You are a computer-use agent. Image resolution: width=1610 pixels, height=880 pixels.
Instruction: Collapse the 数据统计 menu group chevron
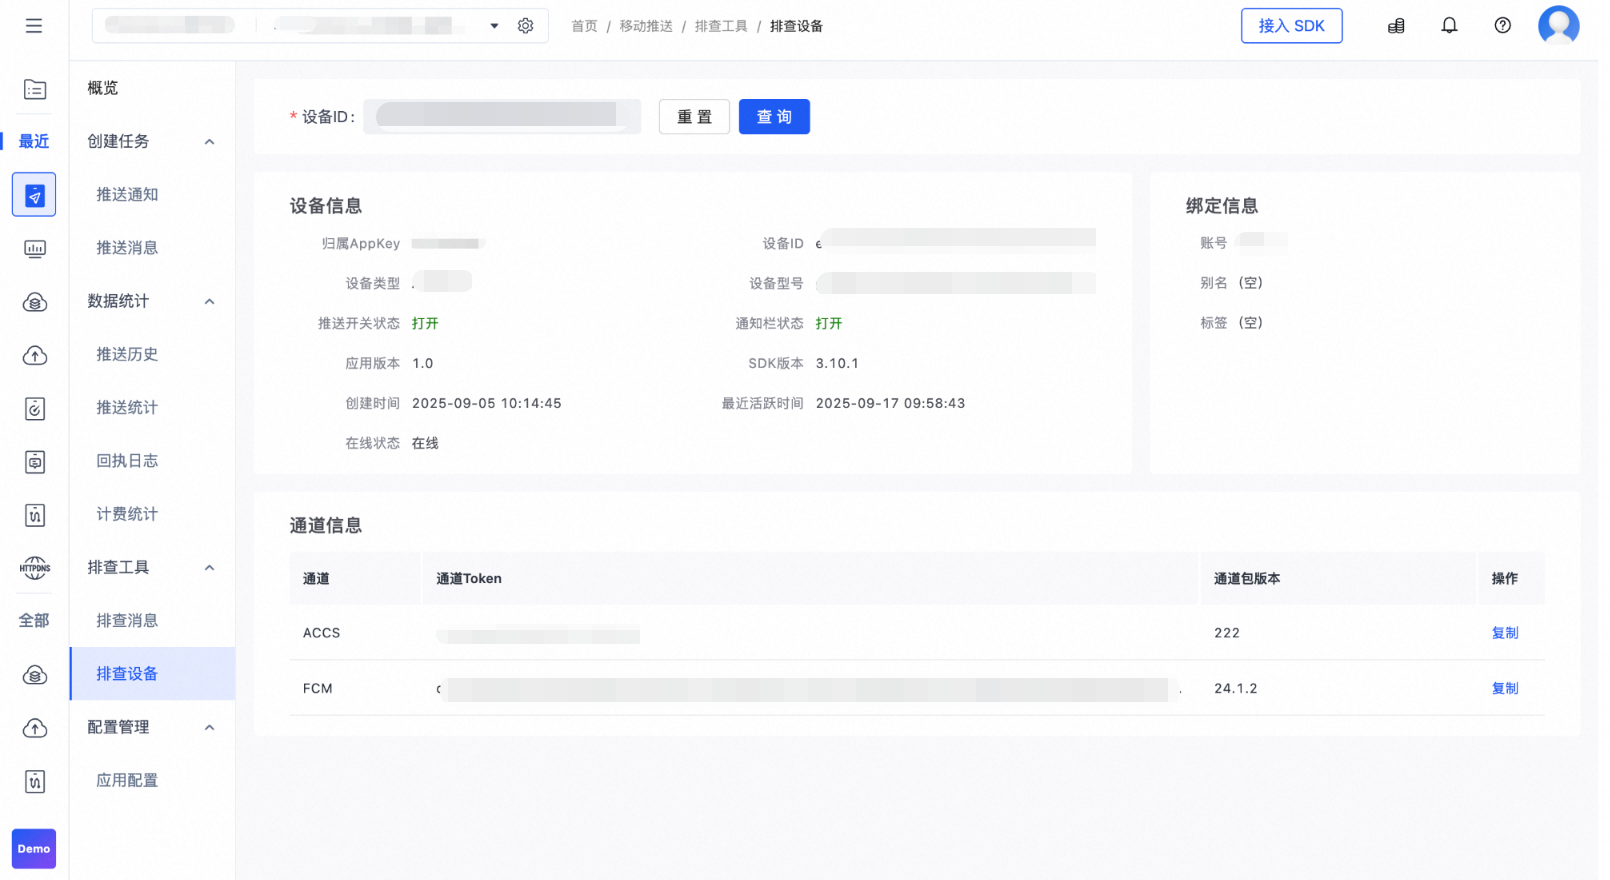point(210,302)
